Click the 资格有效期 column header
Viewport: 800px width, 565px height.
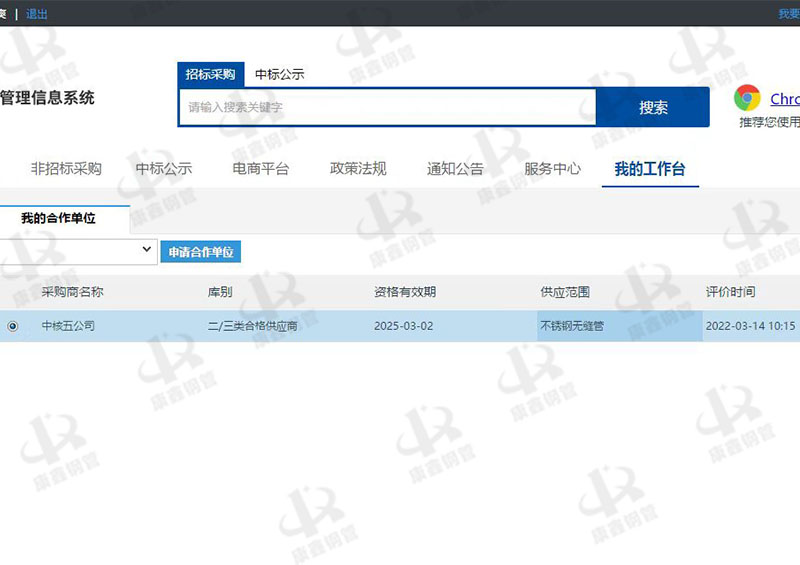point(405,292)
